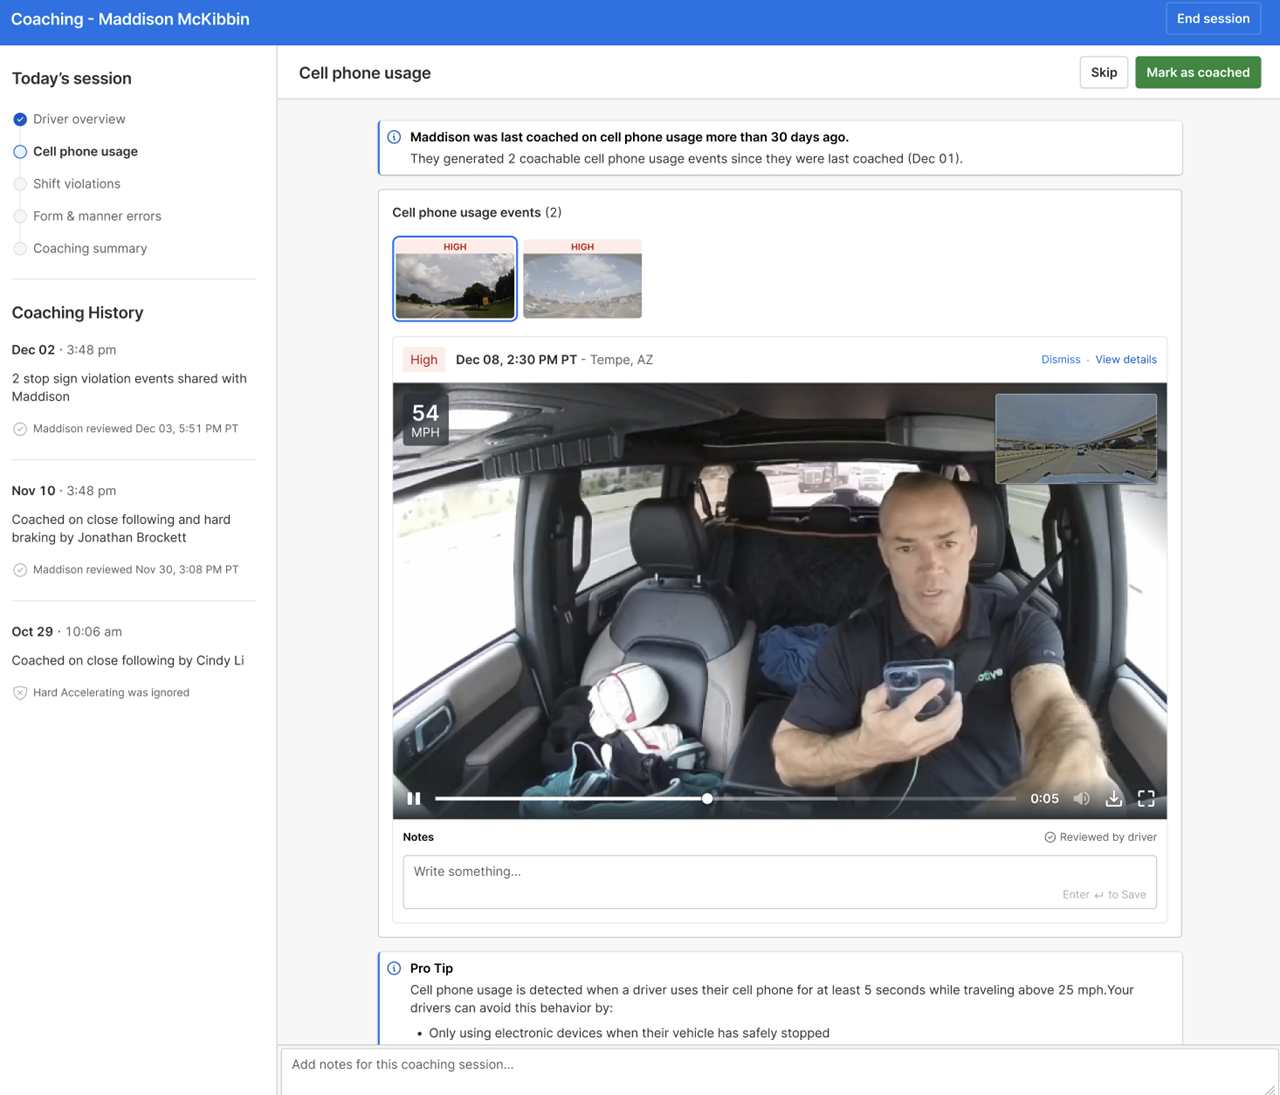This screenshot has height=1095, width=1280.
Task: Open the Coaching summary step
Action: pos(89,248)
